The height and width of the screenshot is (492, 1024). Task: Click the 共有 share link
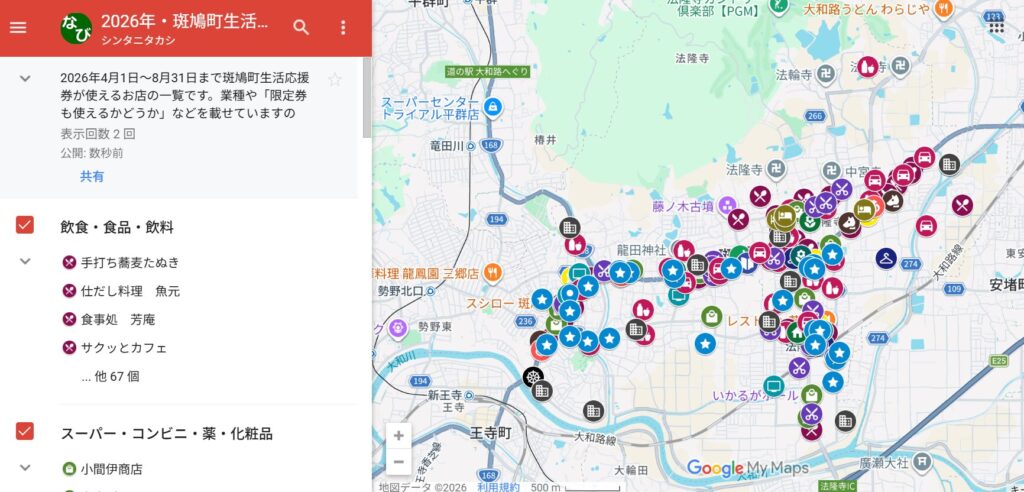91,176
